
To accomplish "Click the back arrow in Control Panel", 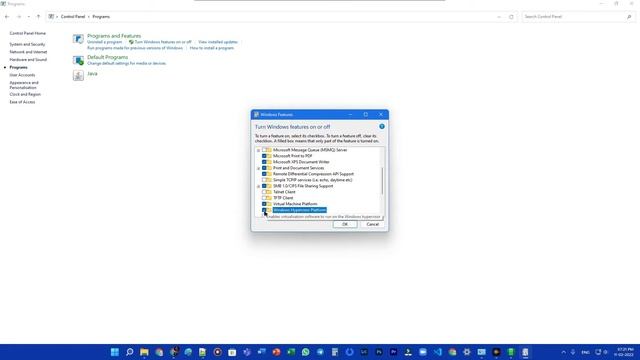I will pos(7,17).
